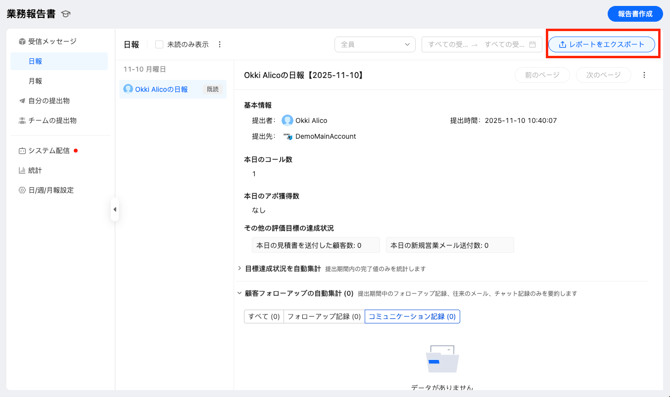The height and width of the screenshot is (397, 670).
Task: Click the 本日の新規営業メール送付数: 0 box
Action: (450, 245)
